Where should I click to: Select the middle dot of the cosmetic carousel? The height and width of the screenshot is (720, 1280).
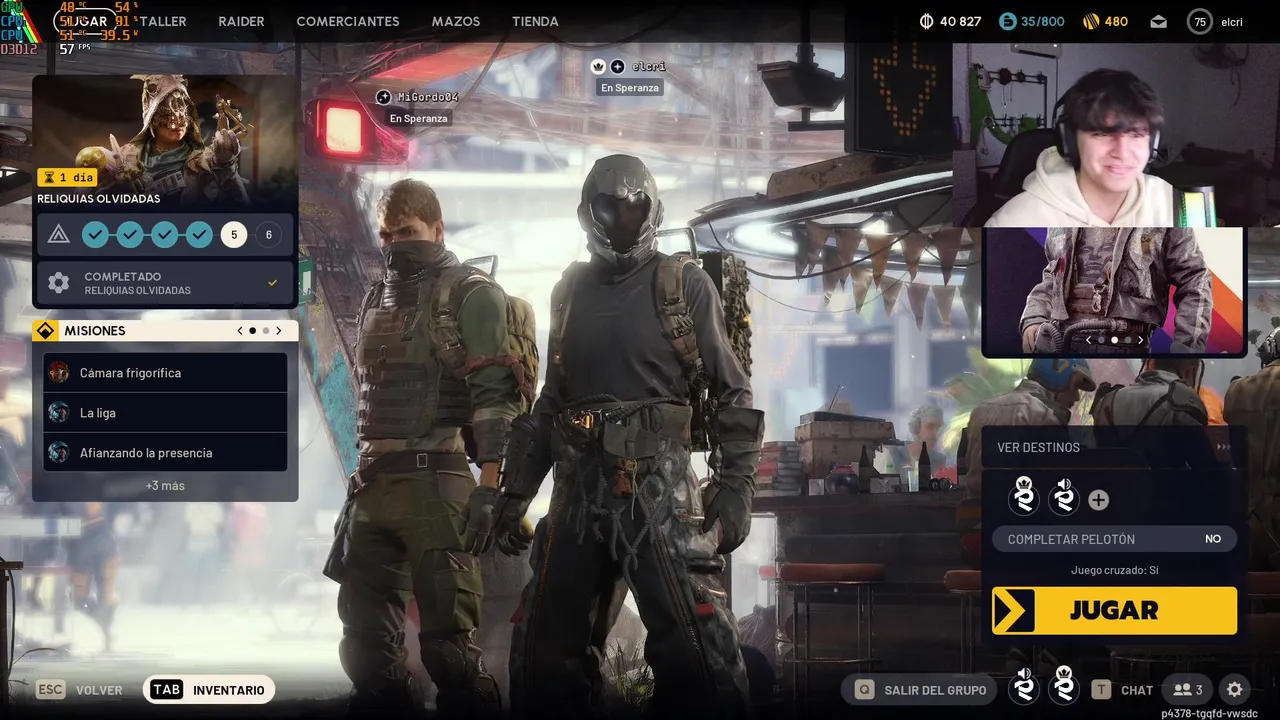tap(1115, 340)
